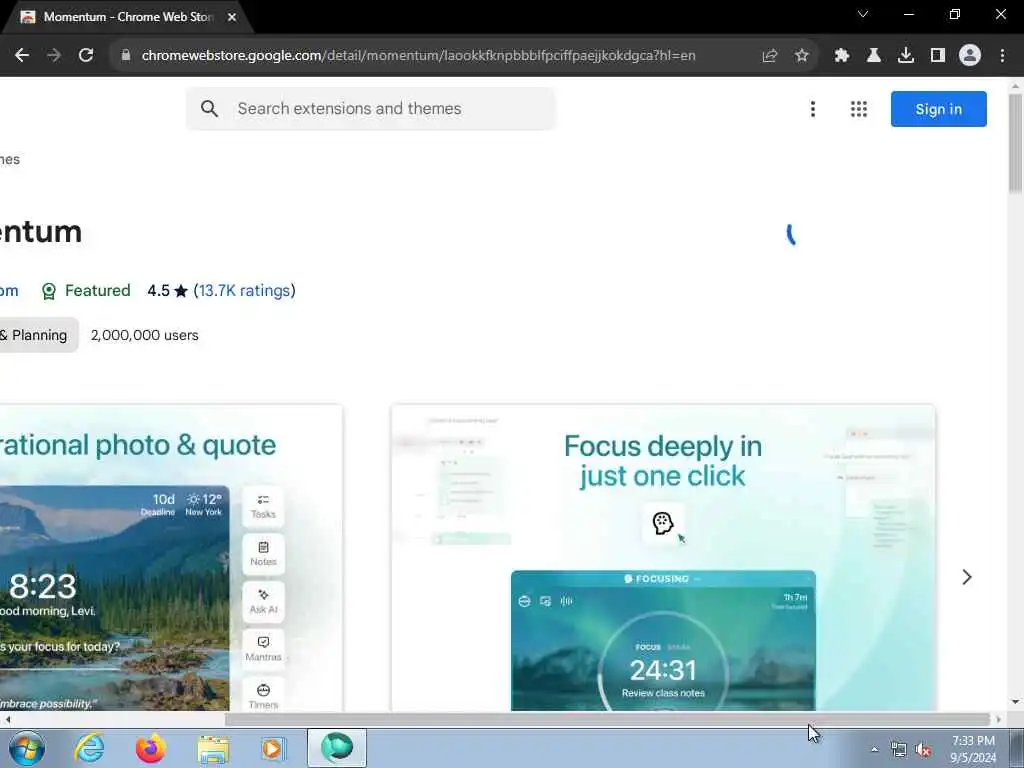1024x768 pixels.
Task: Open Chrome Labs flask icon
Action: click(874, 56)
